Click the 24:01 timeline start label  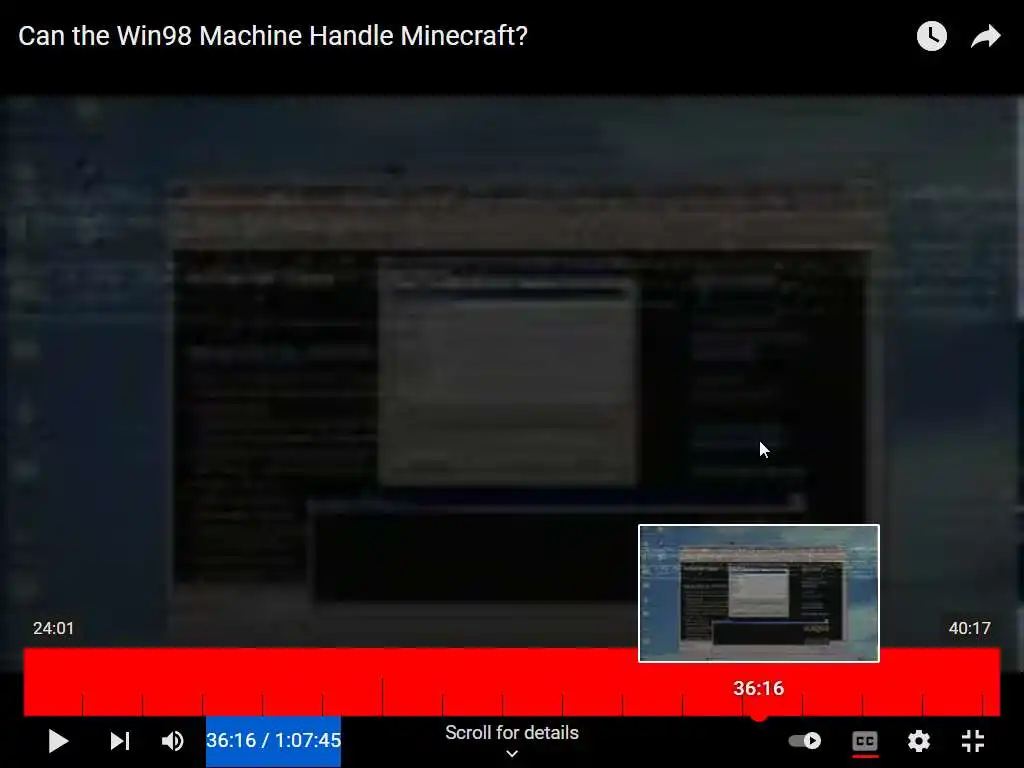[54, 628]
